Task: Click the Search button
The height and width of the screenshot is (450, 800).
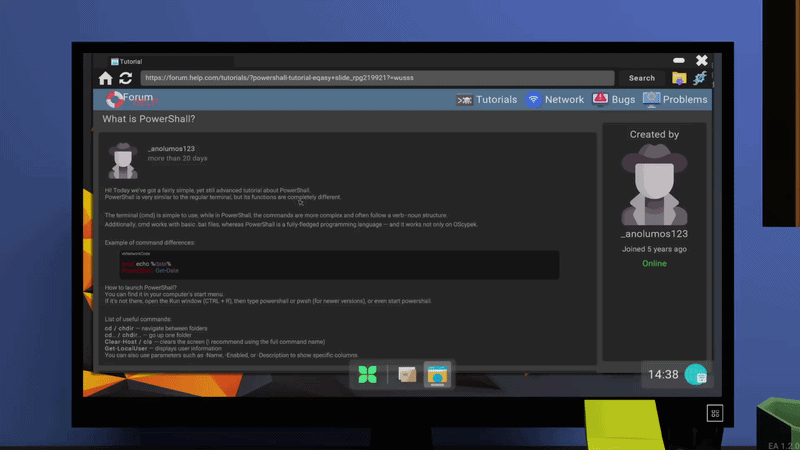Action: [x=642, y=78]
